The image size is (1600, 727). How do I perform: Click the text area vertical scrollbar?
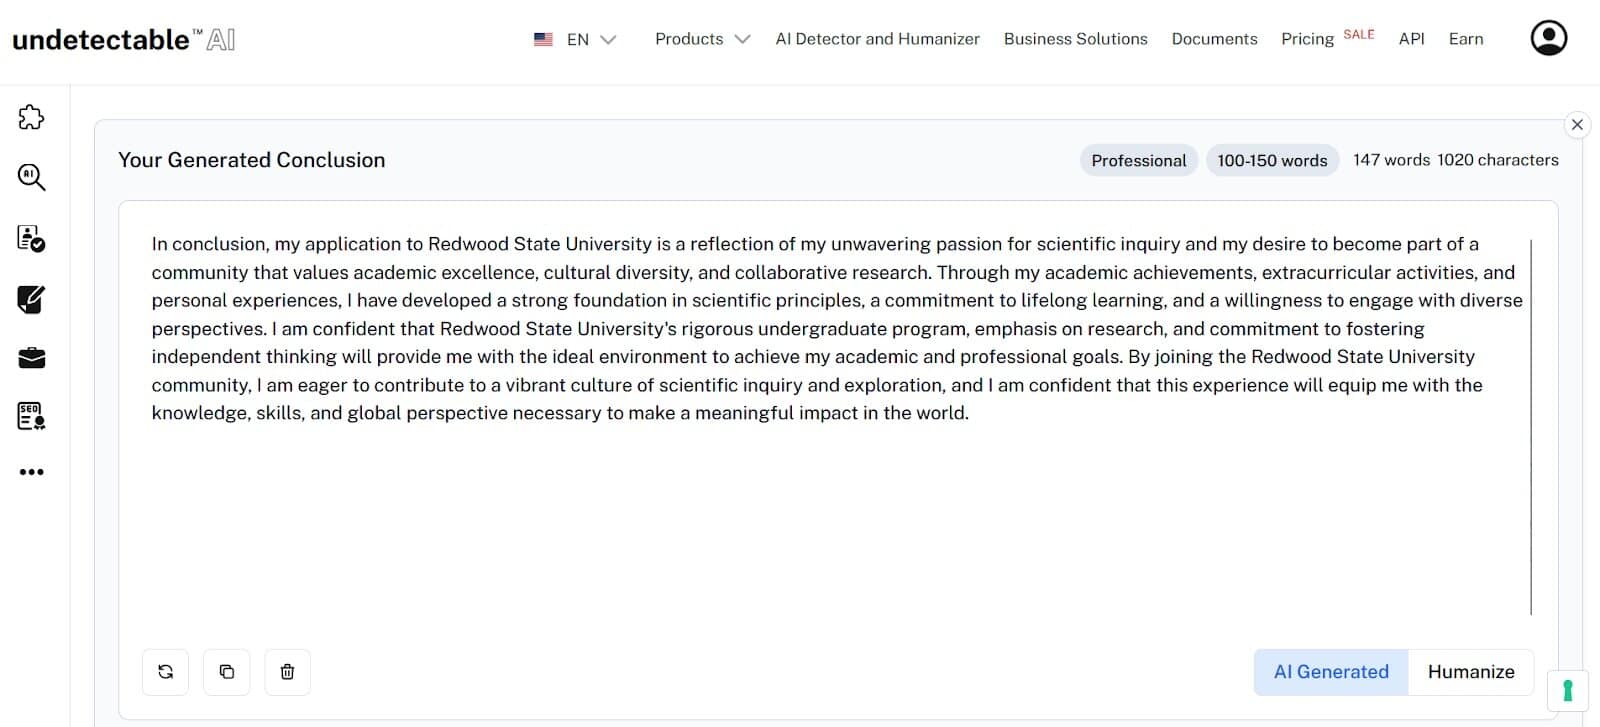click(1531, 427)
